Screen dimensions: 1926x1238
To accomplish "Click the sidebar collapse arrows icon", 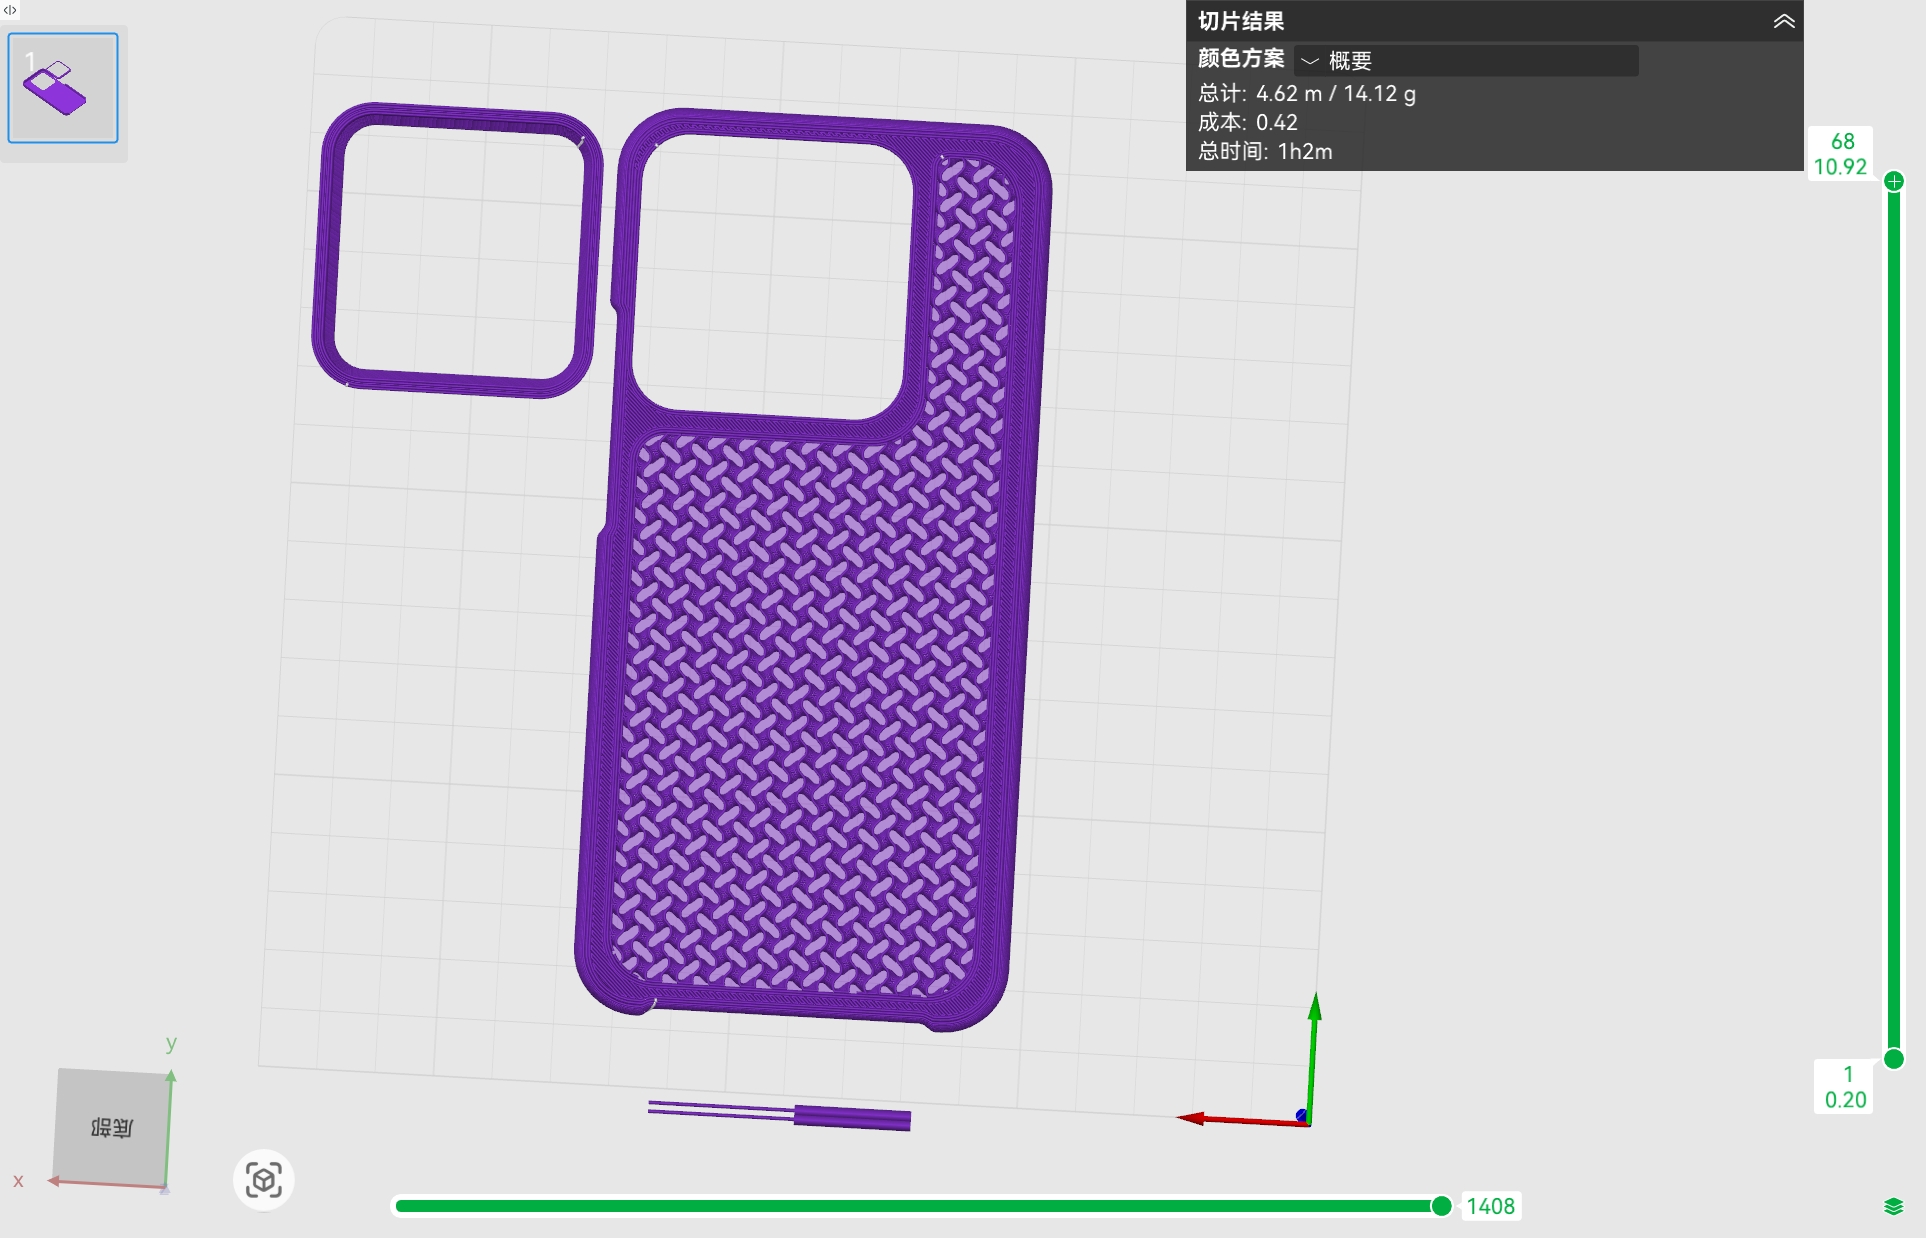I will tap(10, 10).
